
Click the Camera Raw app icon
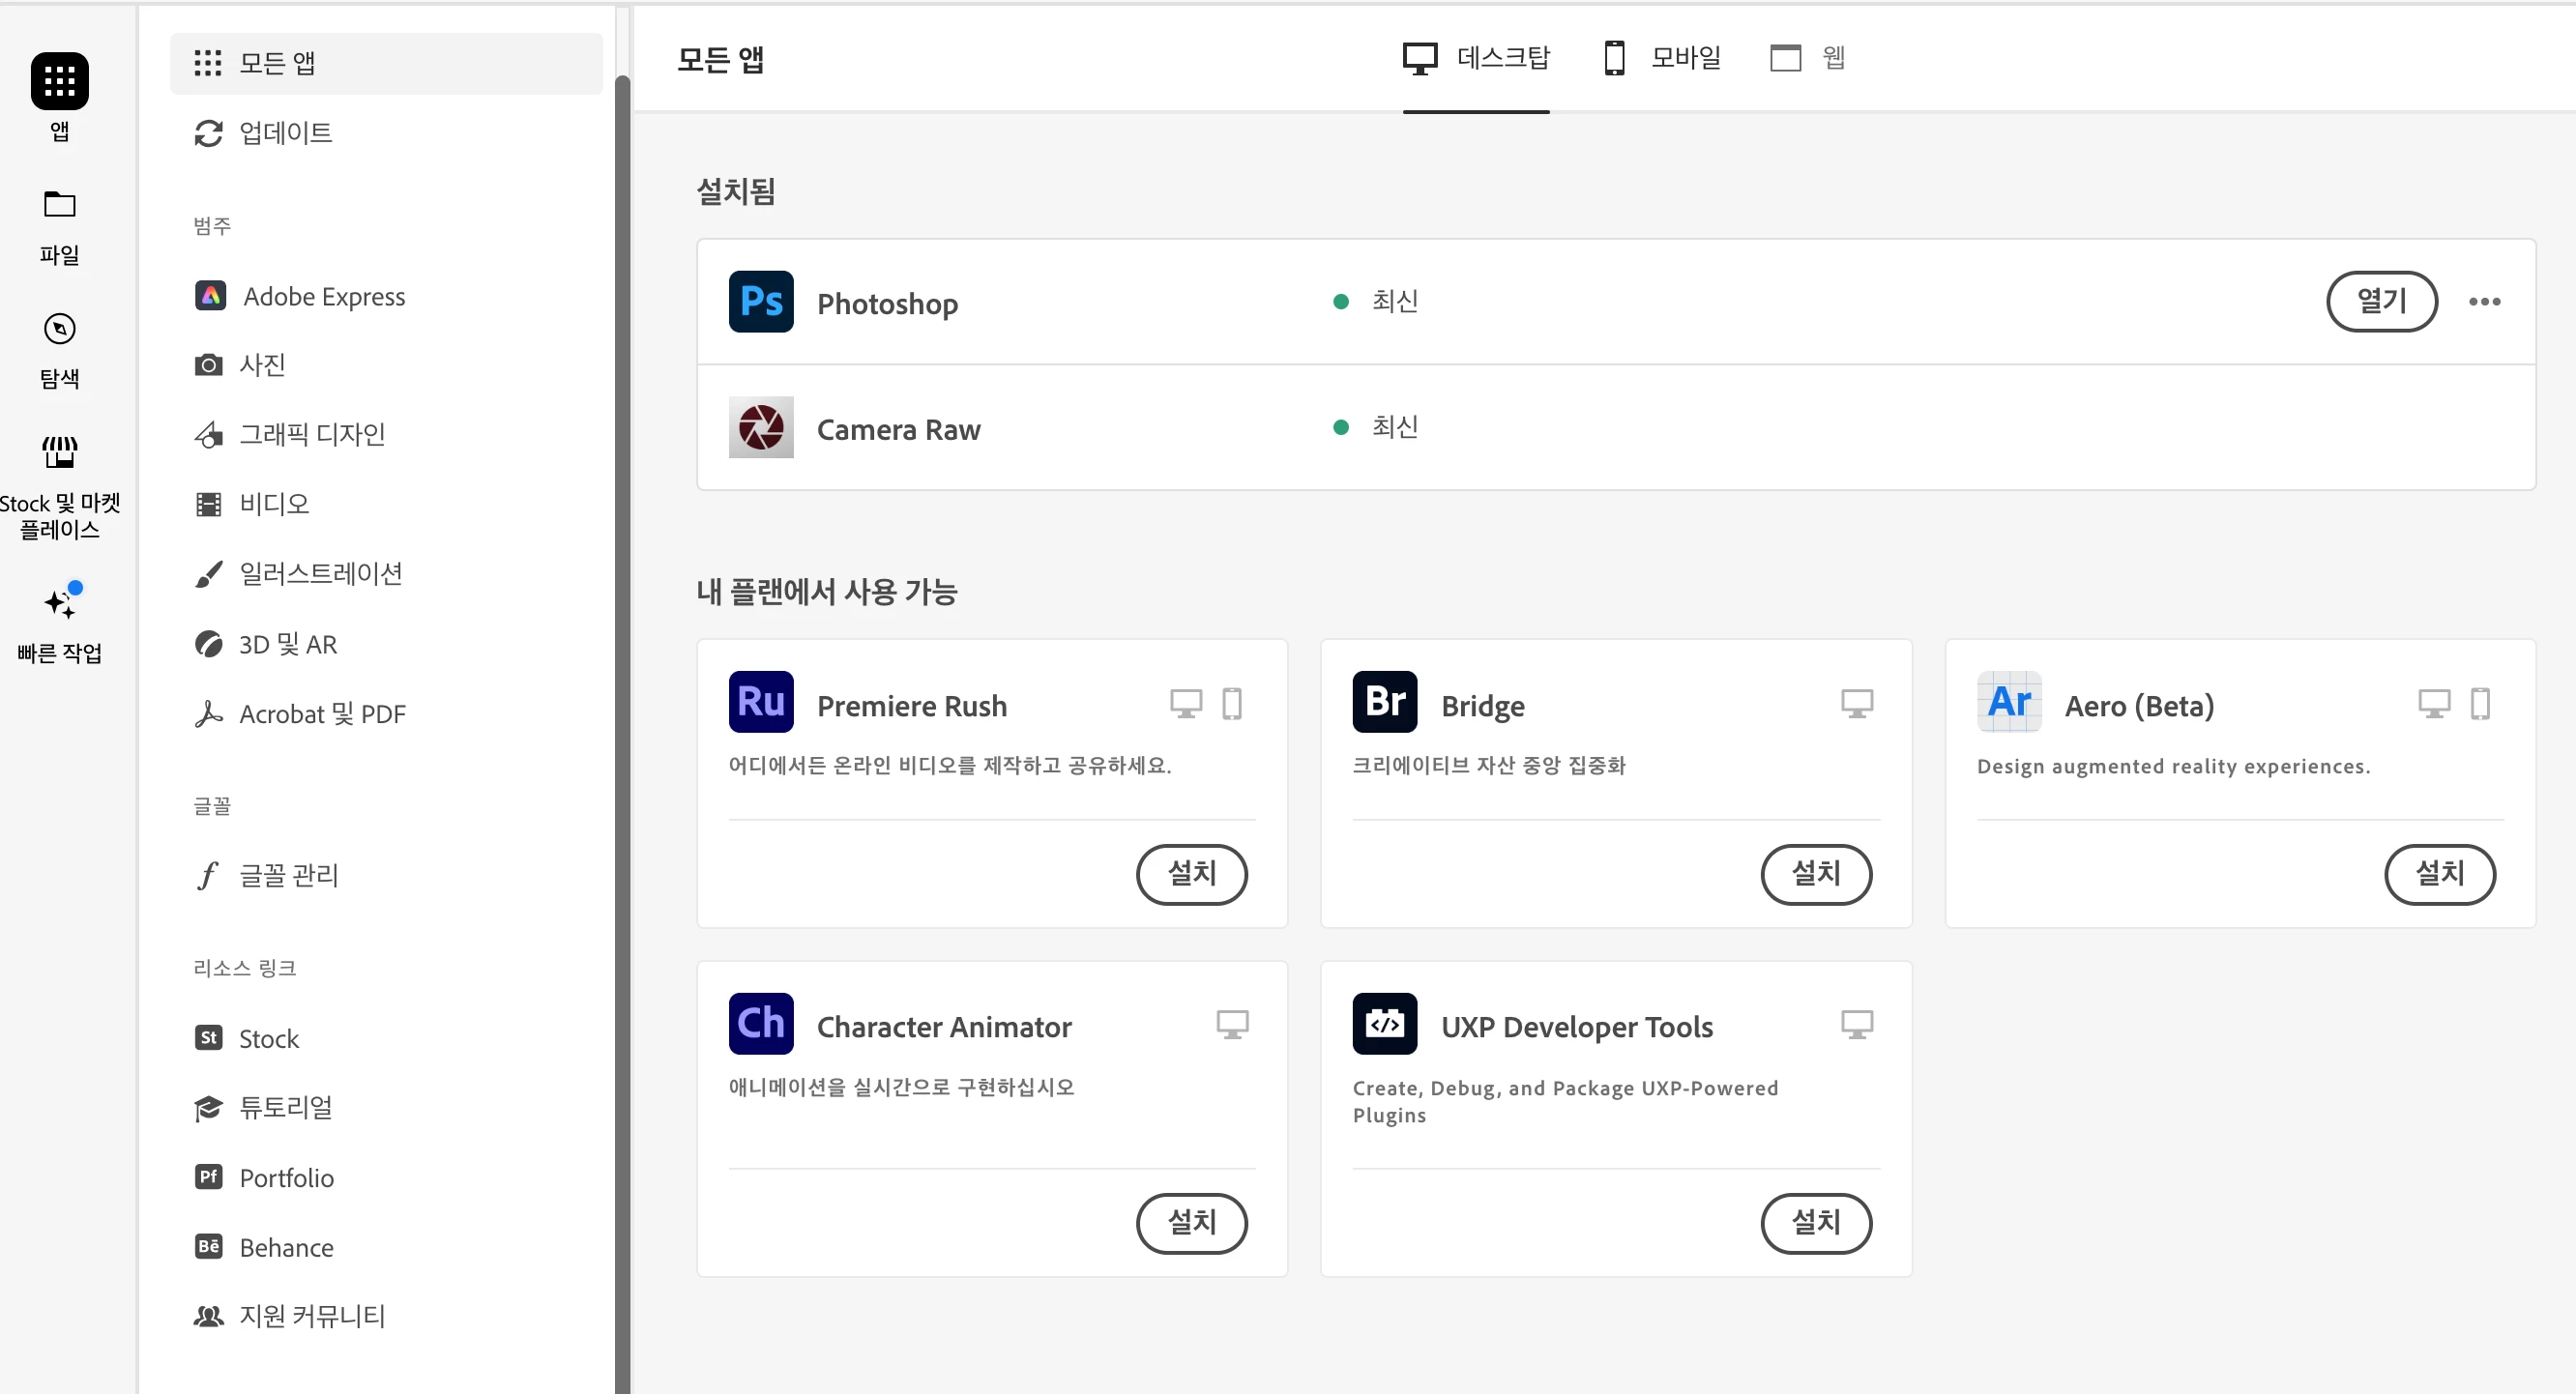pos(760,427)
